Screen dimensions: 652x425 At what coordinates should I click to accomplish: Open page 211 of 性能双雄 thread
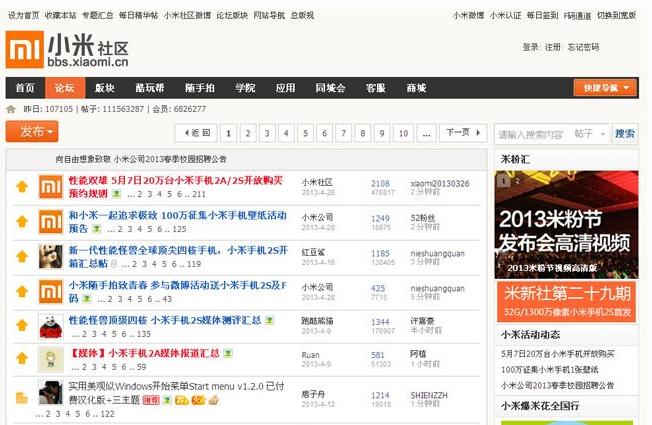pyautogui.click(x=199, y=194)
